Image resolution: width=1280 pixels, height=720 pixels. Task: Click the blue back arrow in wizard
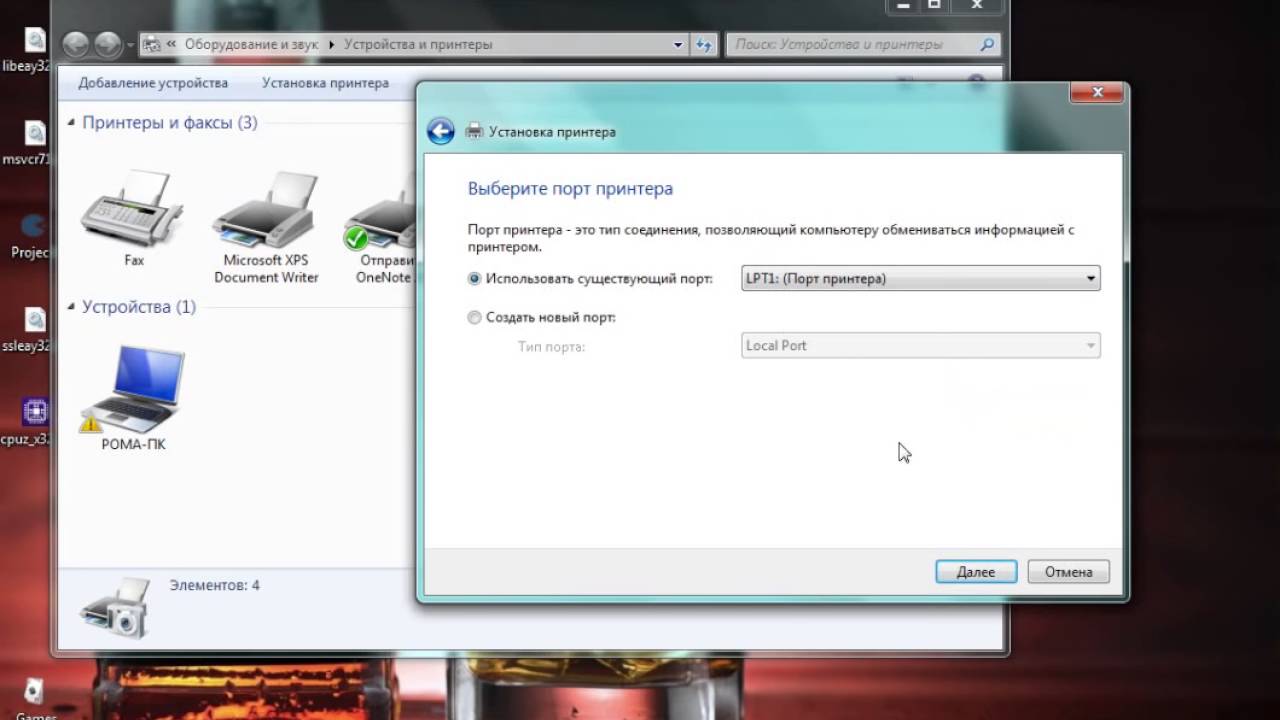[x=441, y=131]
